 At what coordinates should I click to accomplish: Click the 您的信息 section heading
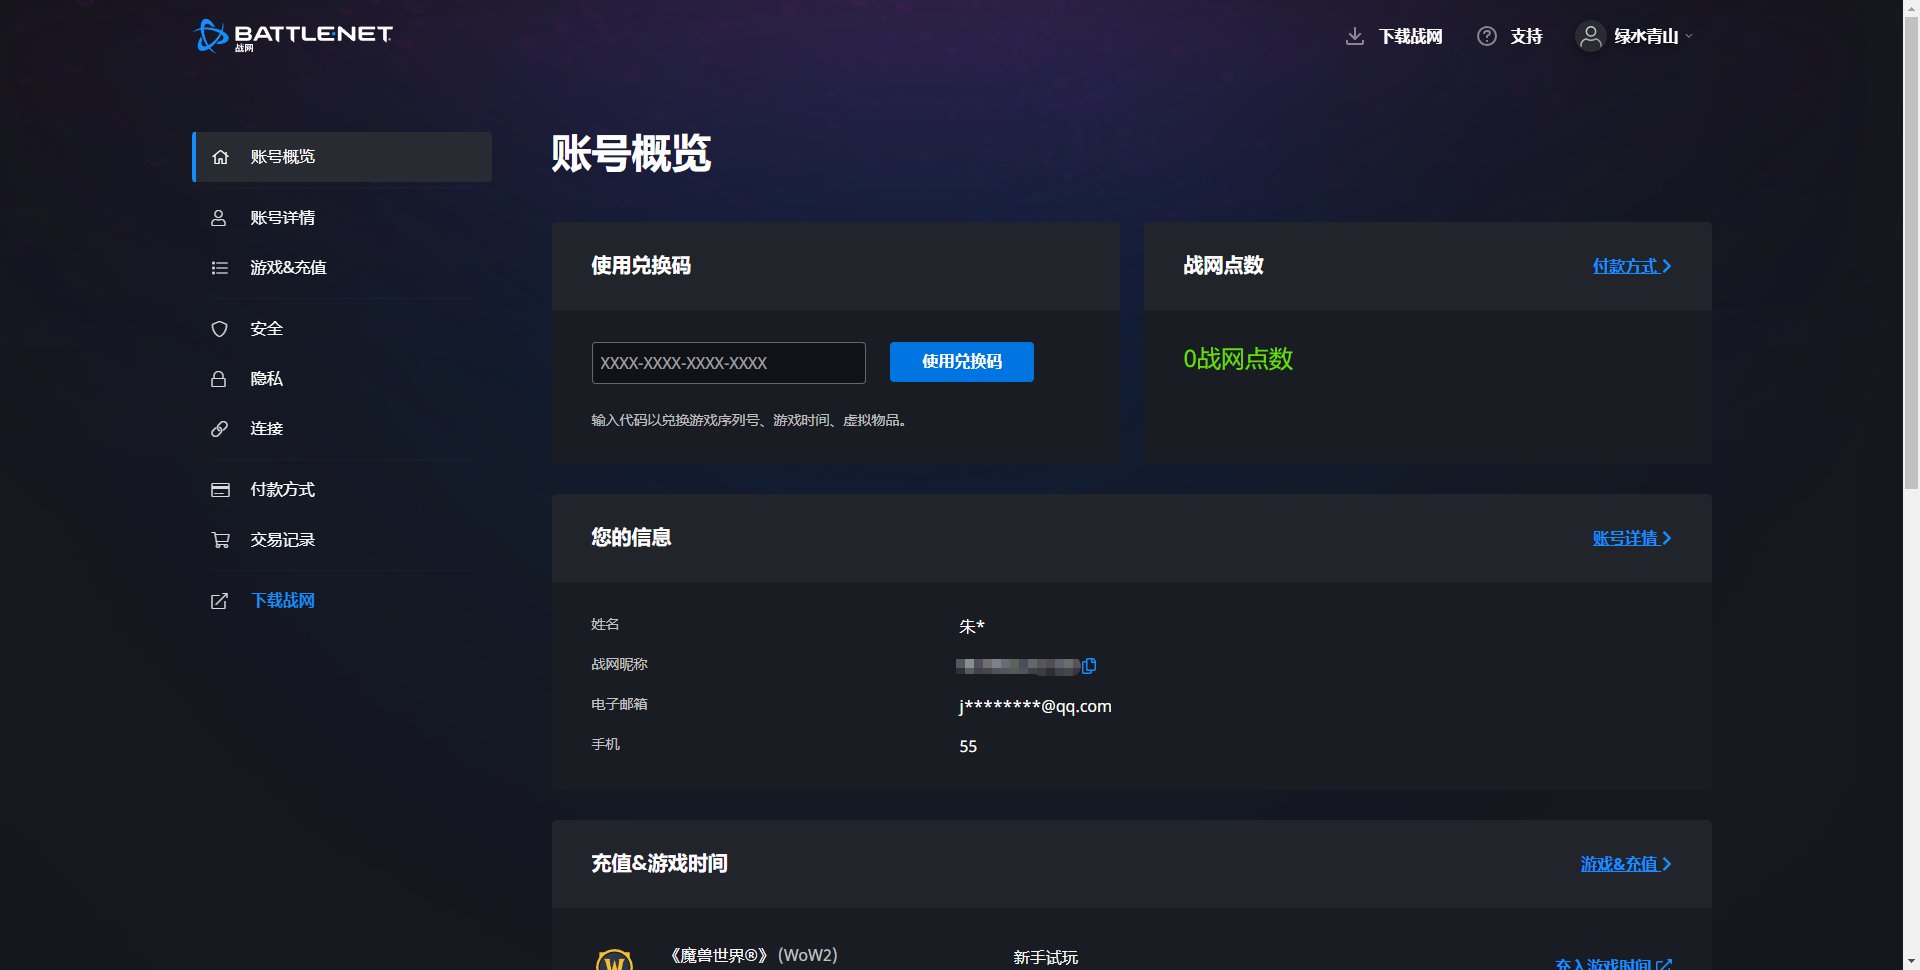click(631, 538)
